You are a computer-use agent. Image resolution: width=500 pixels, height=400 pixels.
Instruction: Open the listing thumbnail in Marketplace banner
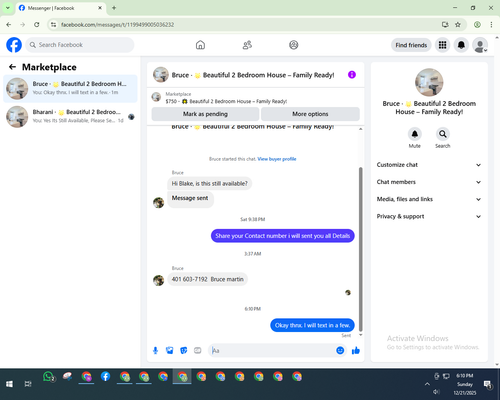156,97
